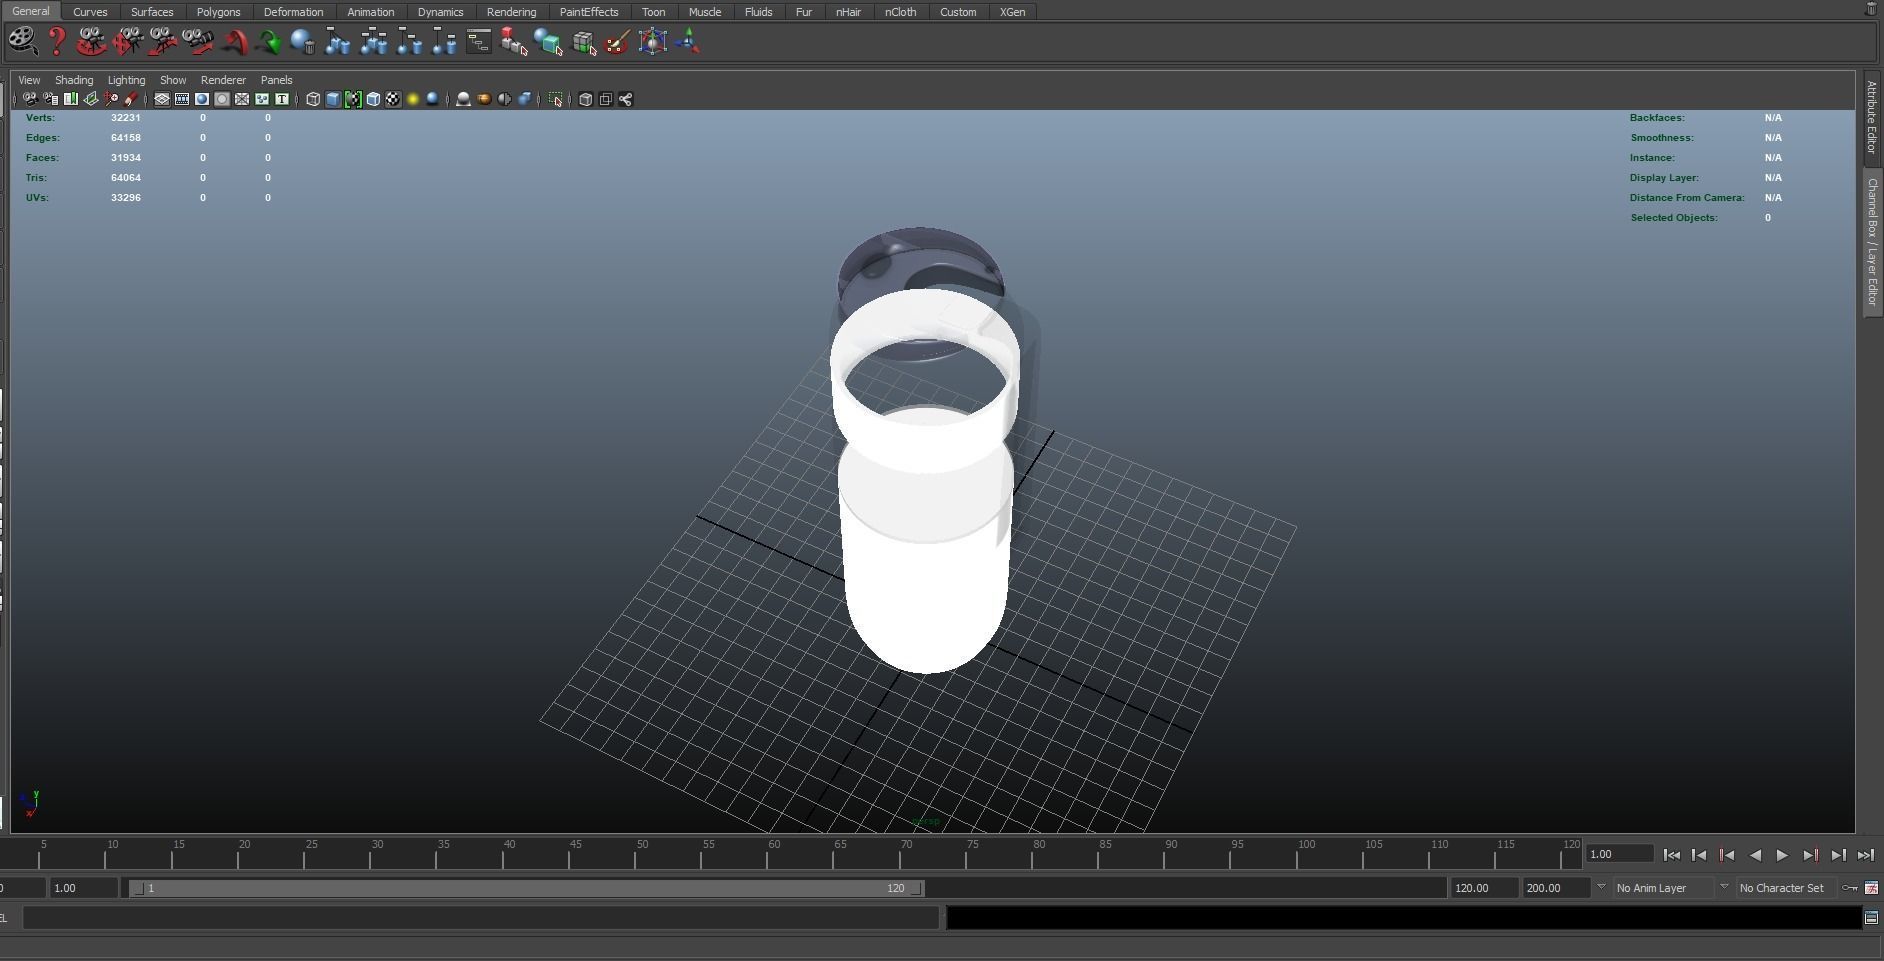The width and height of the screenshot is (1884, 961).
Task: Toggle the film gate display
Action: coord(181,99)
